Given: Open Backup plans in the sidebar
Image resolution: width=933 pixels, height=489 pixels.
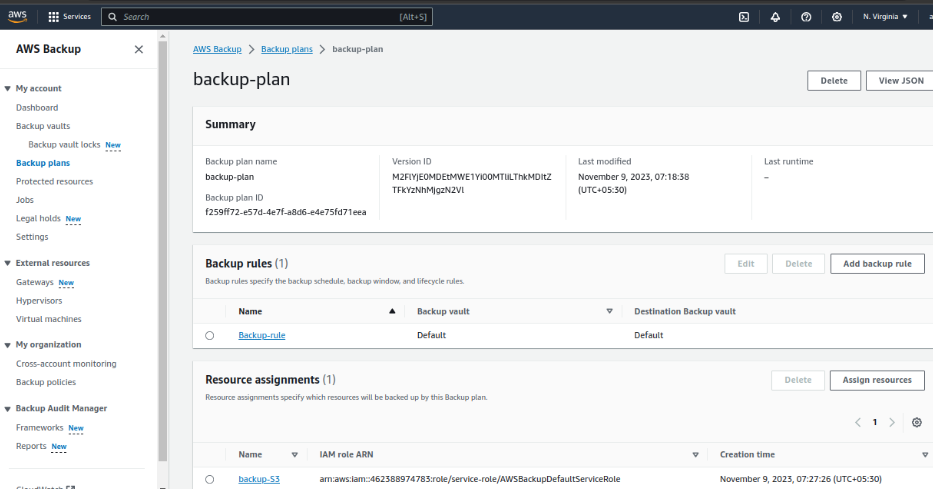Looking at the screenshot, I should (43, 163).
